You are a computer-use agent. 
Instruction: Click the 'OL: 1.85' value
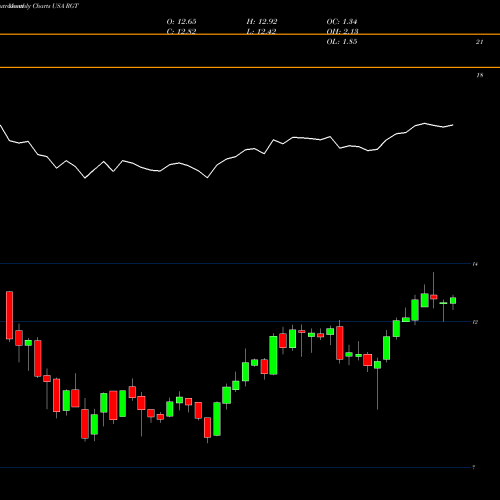click(x=342, y=42)
